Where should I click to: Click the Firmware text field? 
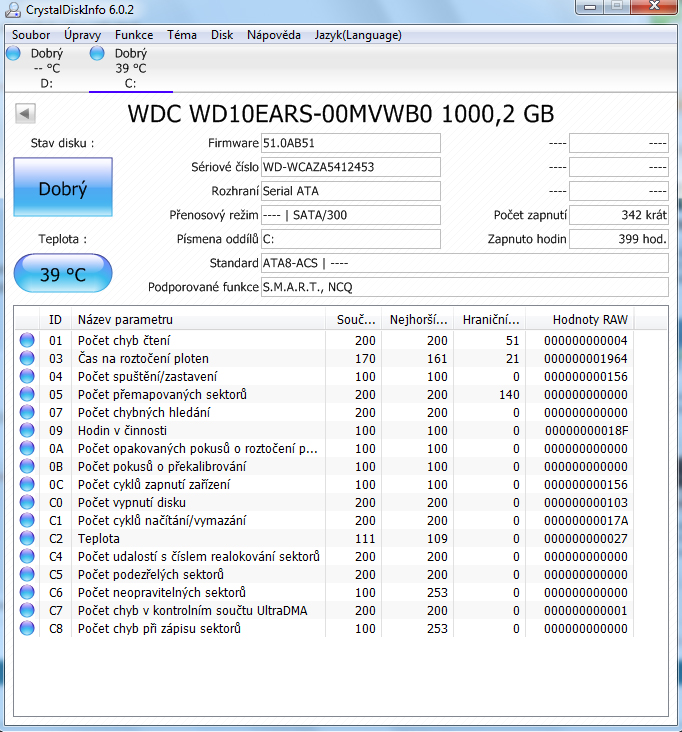[350, 143]
